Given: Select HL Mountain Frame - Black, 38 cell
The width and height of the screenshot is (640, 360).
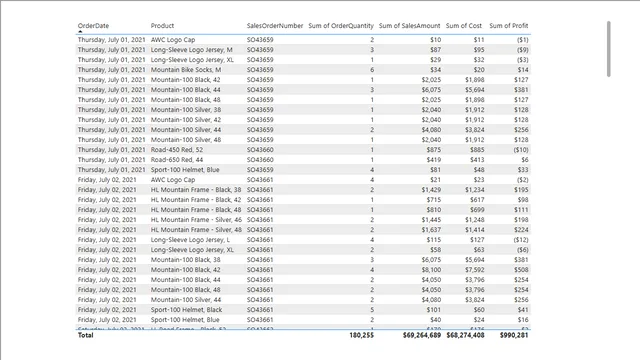Looking at the screenshot, I should click(x=196, y=190).
